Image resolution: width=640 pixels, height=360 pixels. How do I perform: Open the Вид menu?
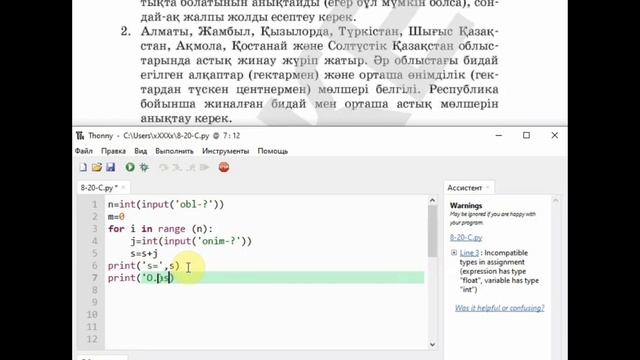tap(141, 151)
